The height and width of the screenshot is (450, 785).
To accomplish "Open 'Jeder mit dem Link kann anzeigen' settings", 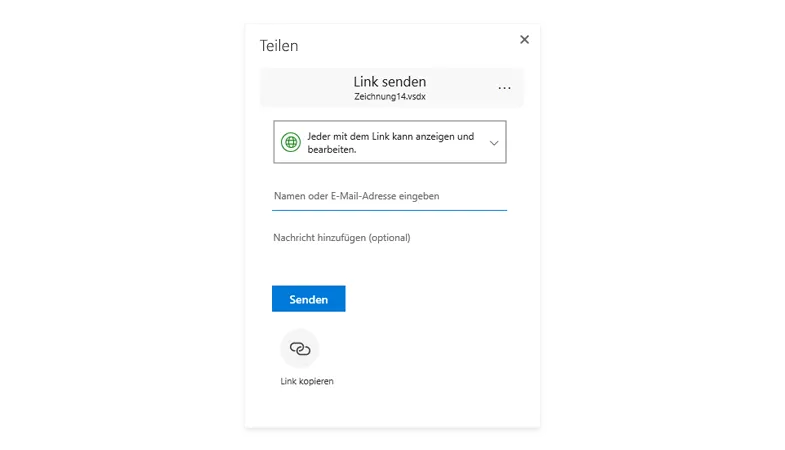I will point(389,142).
